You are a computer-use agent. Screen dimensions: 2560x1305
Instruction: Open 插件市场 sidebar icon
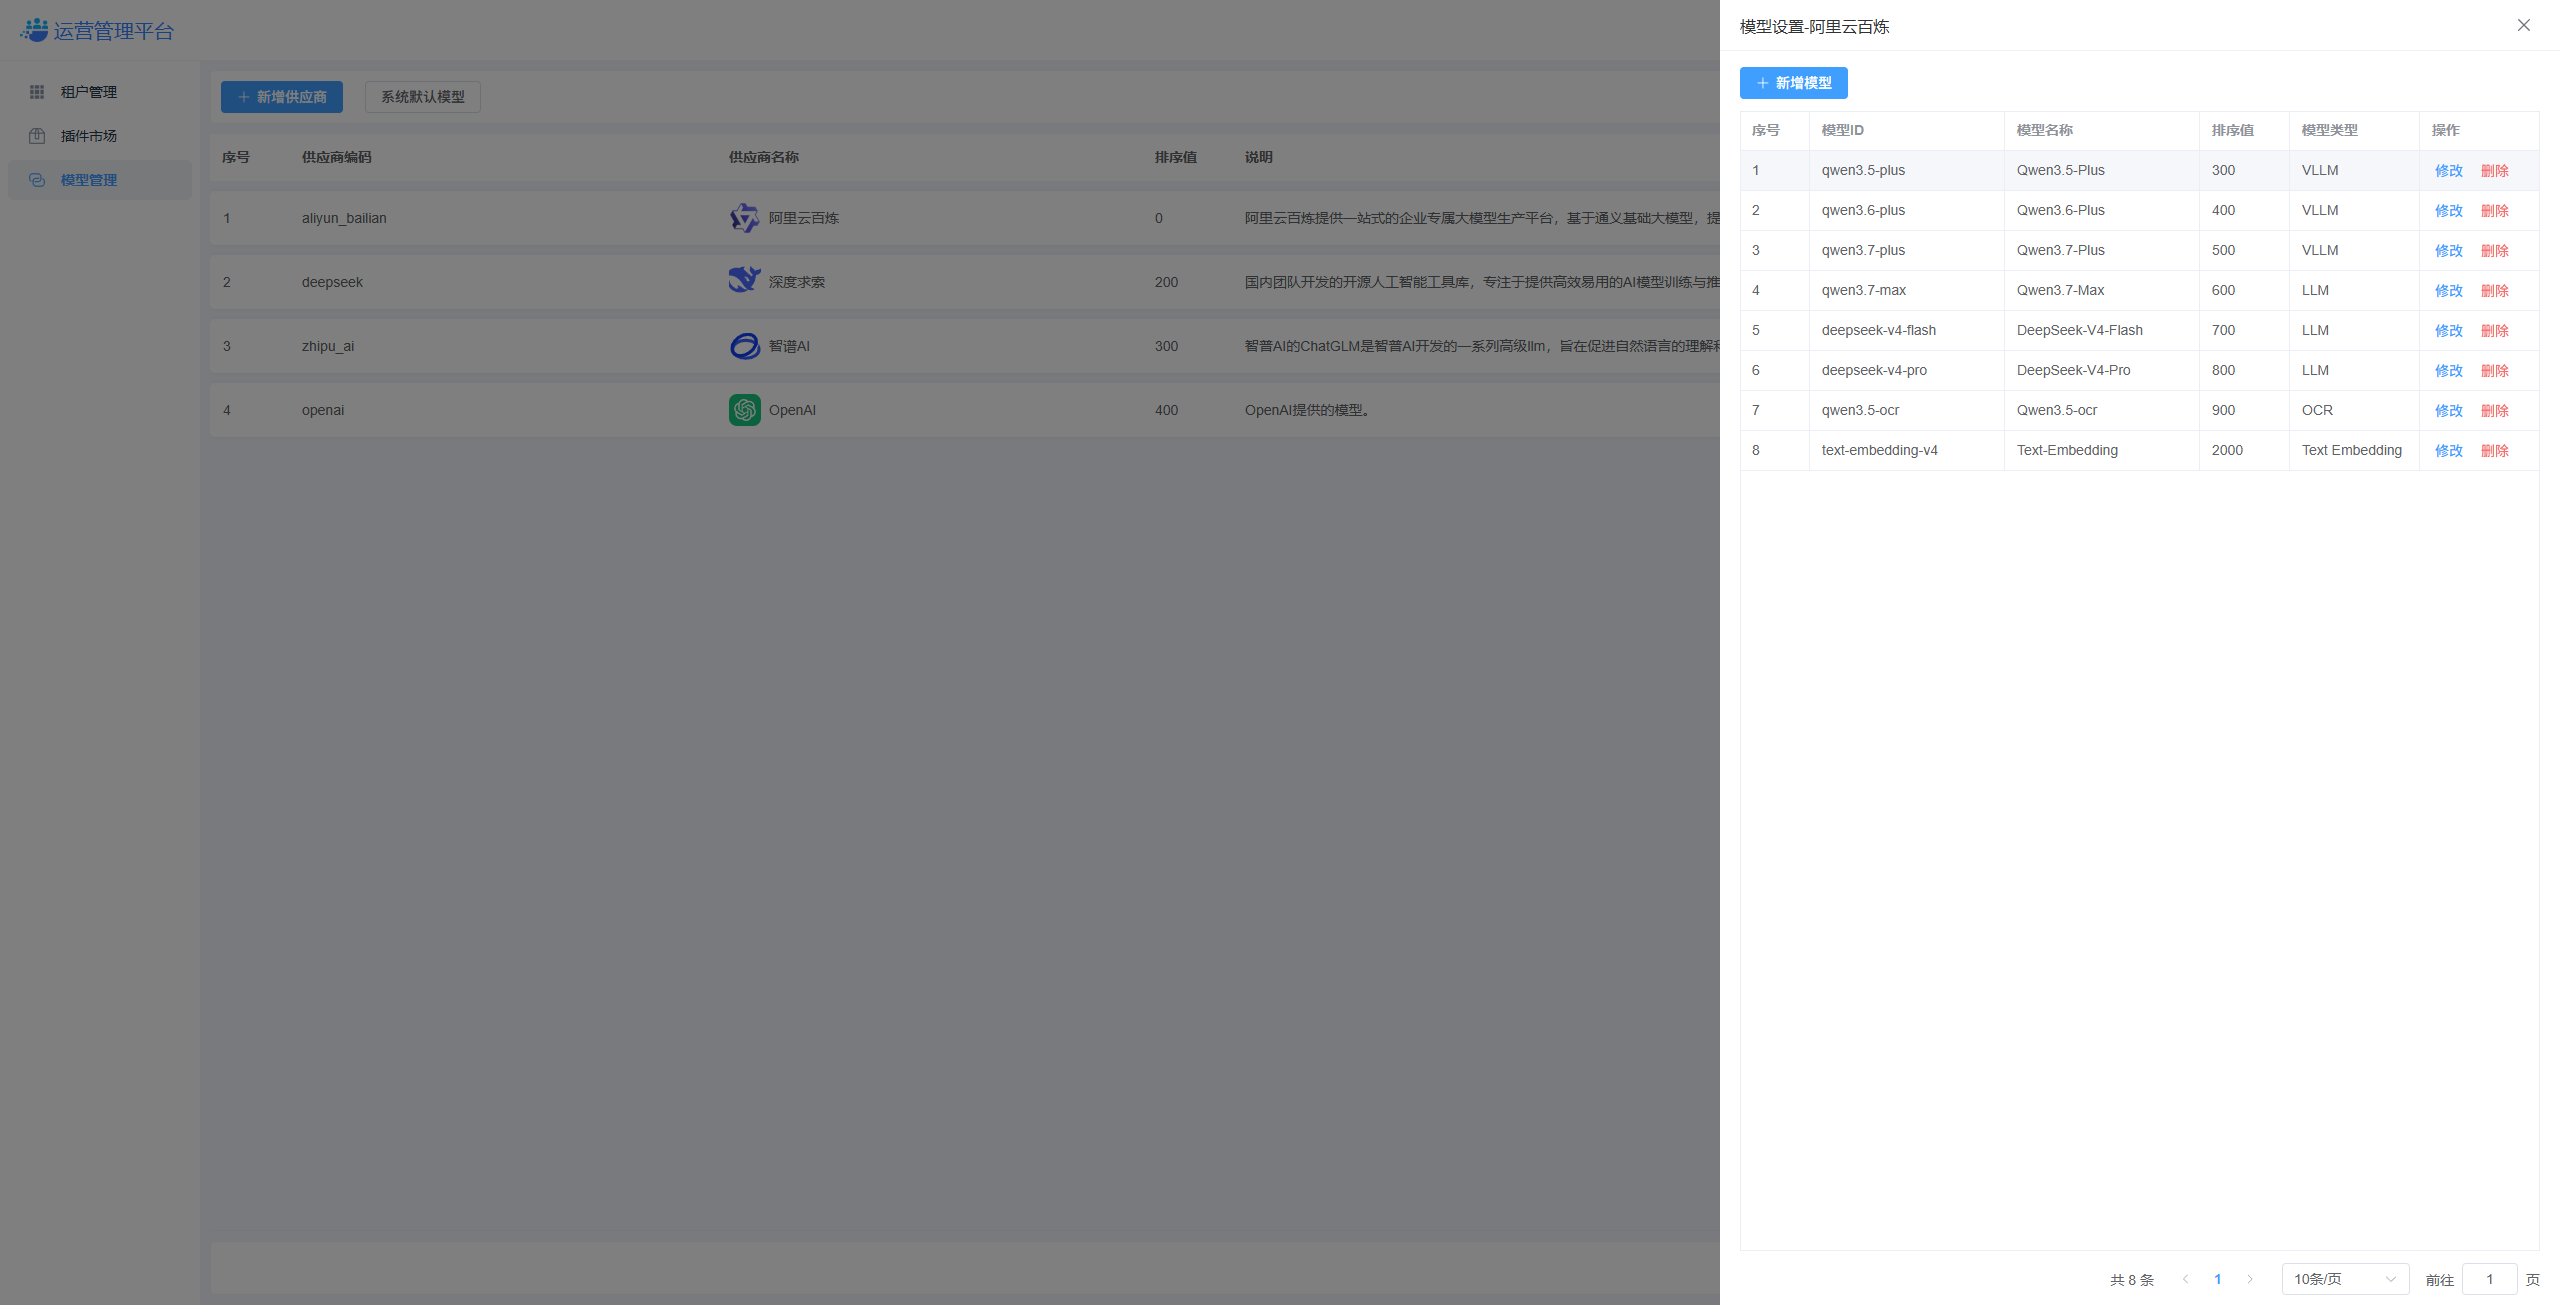37,136
